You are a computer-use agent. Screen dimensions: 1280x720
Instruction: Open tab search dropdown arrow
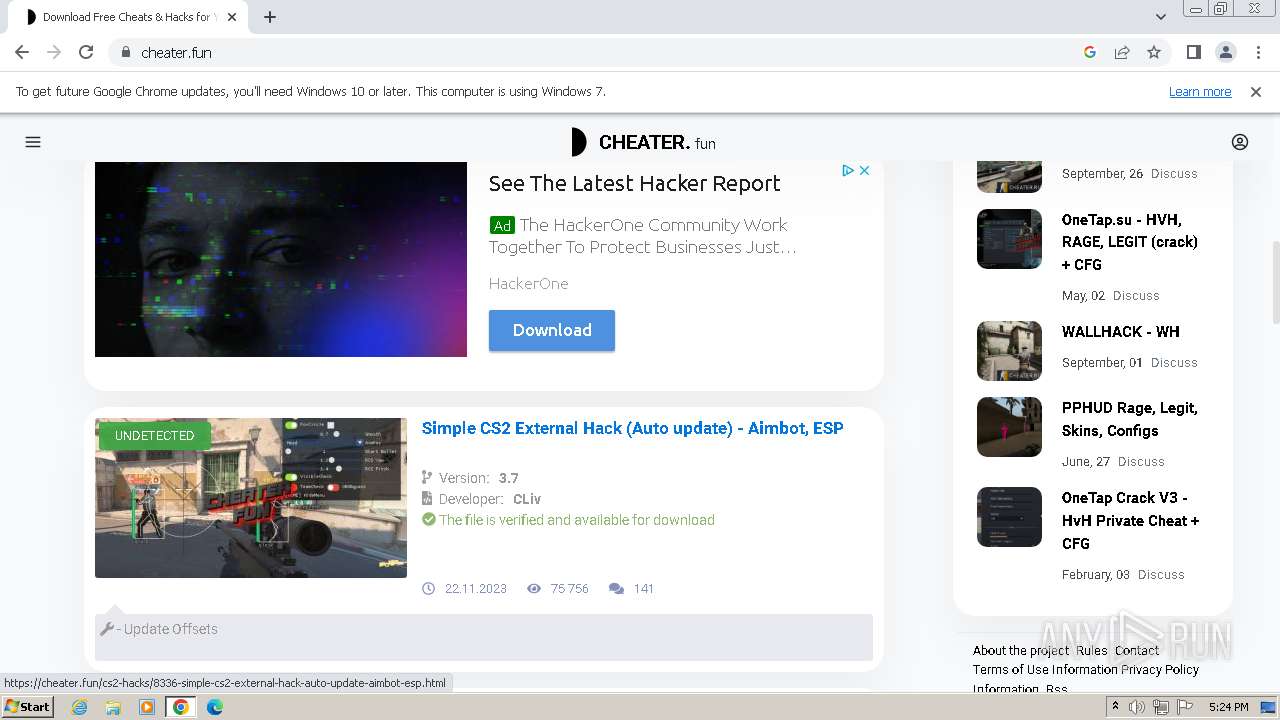(x=1160, y=17)
